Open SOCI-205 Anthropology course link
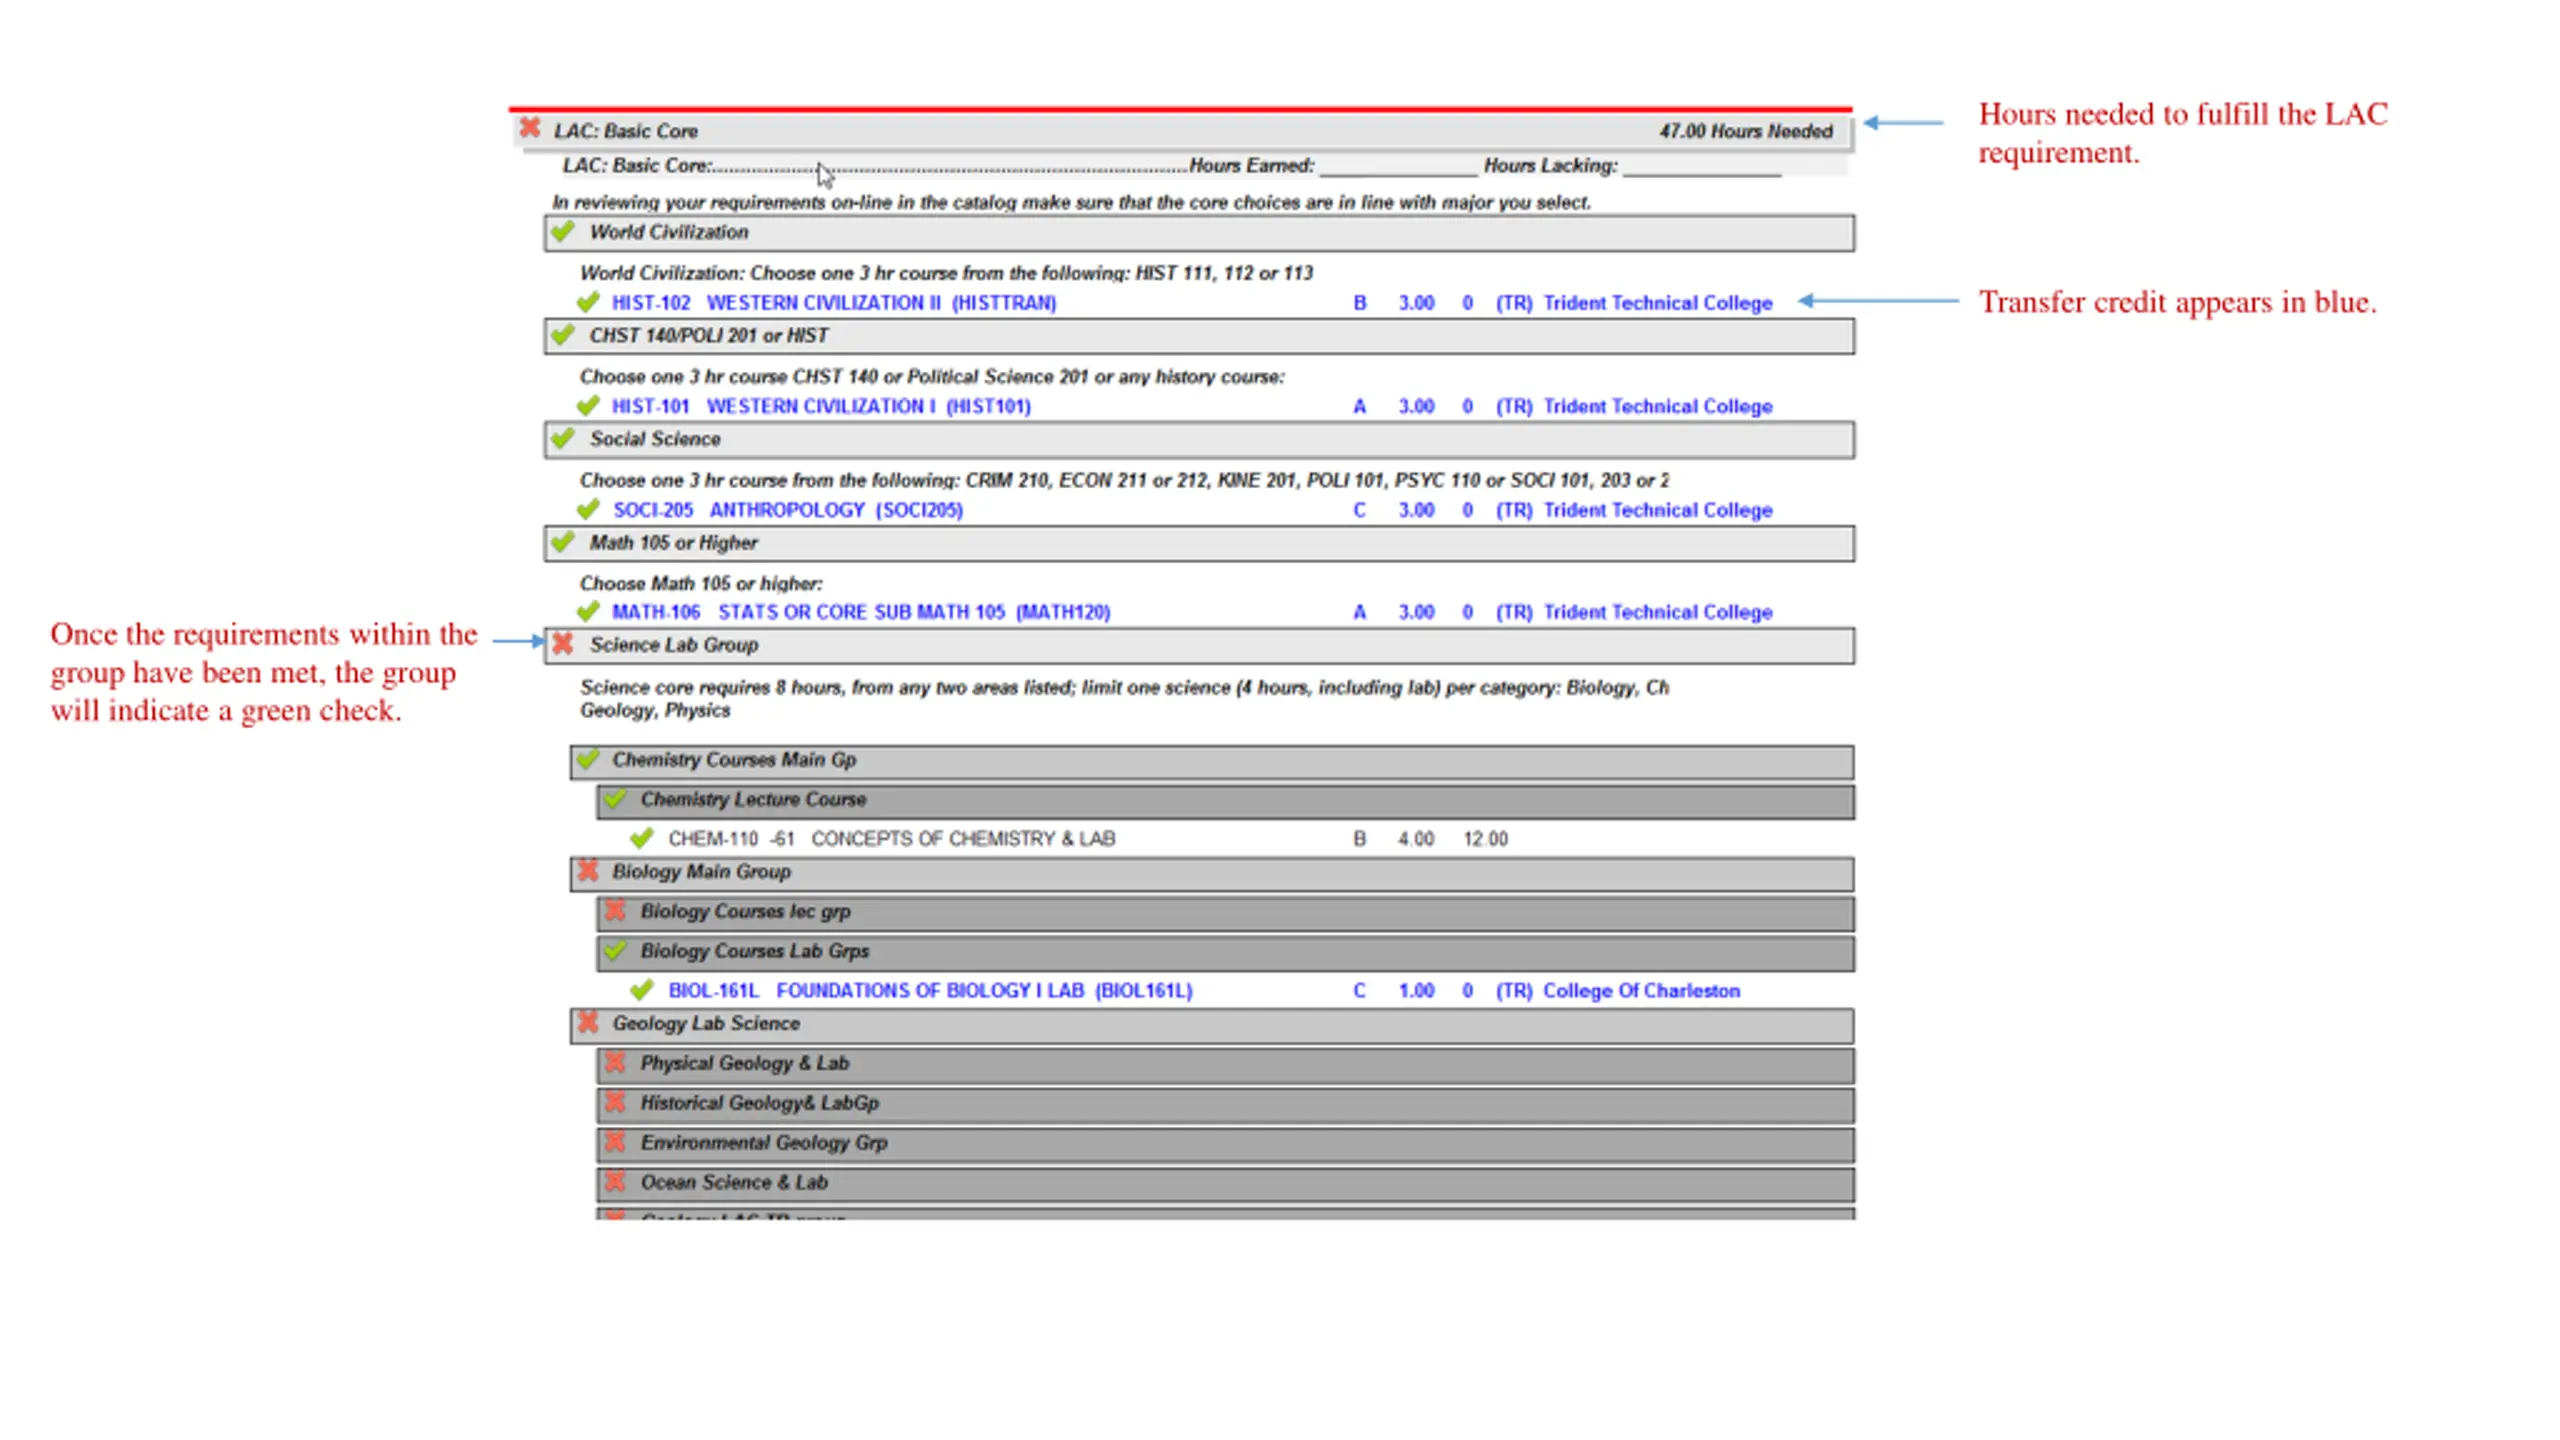This screenshot has height=1440, width=2560. (788, 510)
